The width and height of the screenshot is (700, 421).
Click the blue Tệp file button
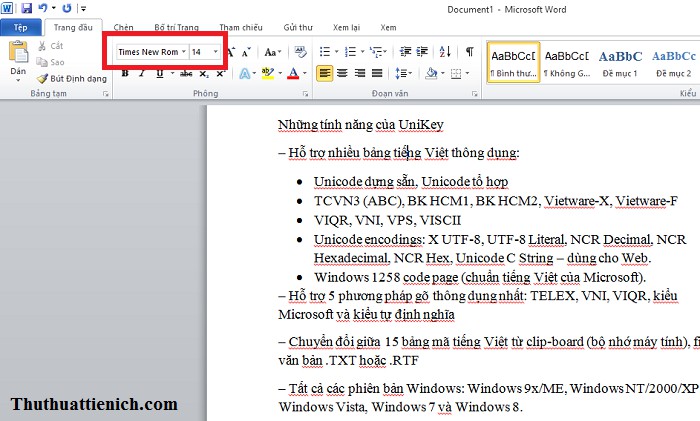click(20, 29)
